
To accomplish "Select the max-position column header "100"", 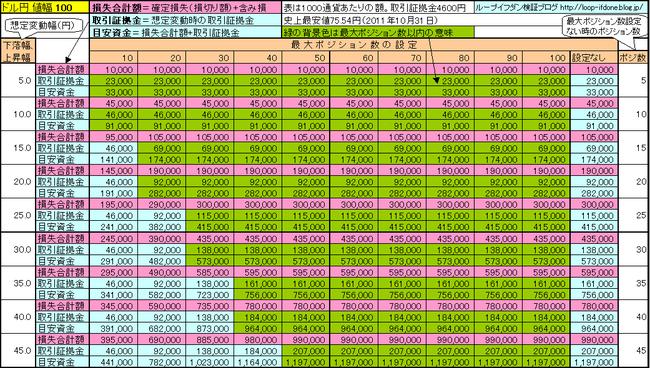I will (x=547, y=58).
